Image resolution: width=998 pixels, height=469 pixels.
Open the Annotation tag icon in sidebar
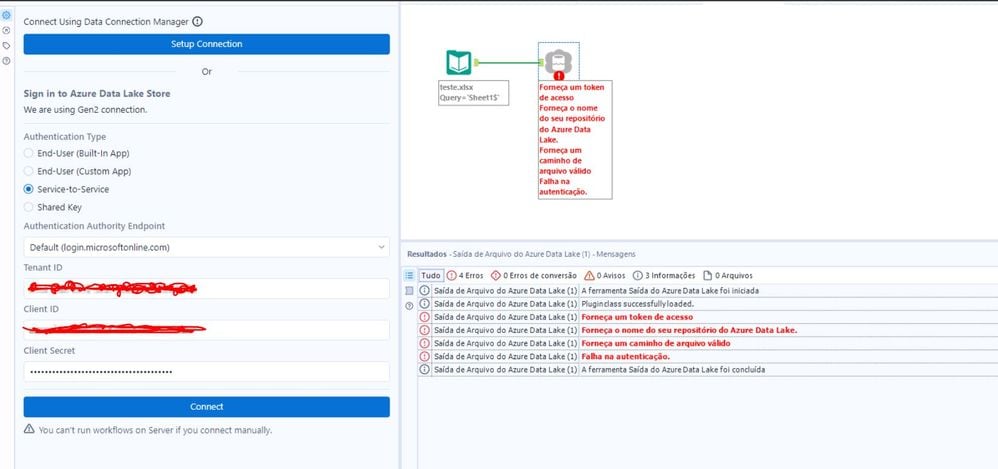(x=6, y=46)
